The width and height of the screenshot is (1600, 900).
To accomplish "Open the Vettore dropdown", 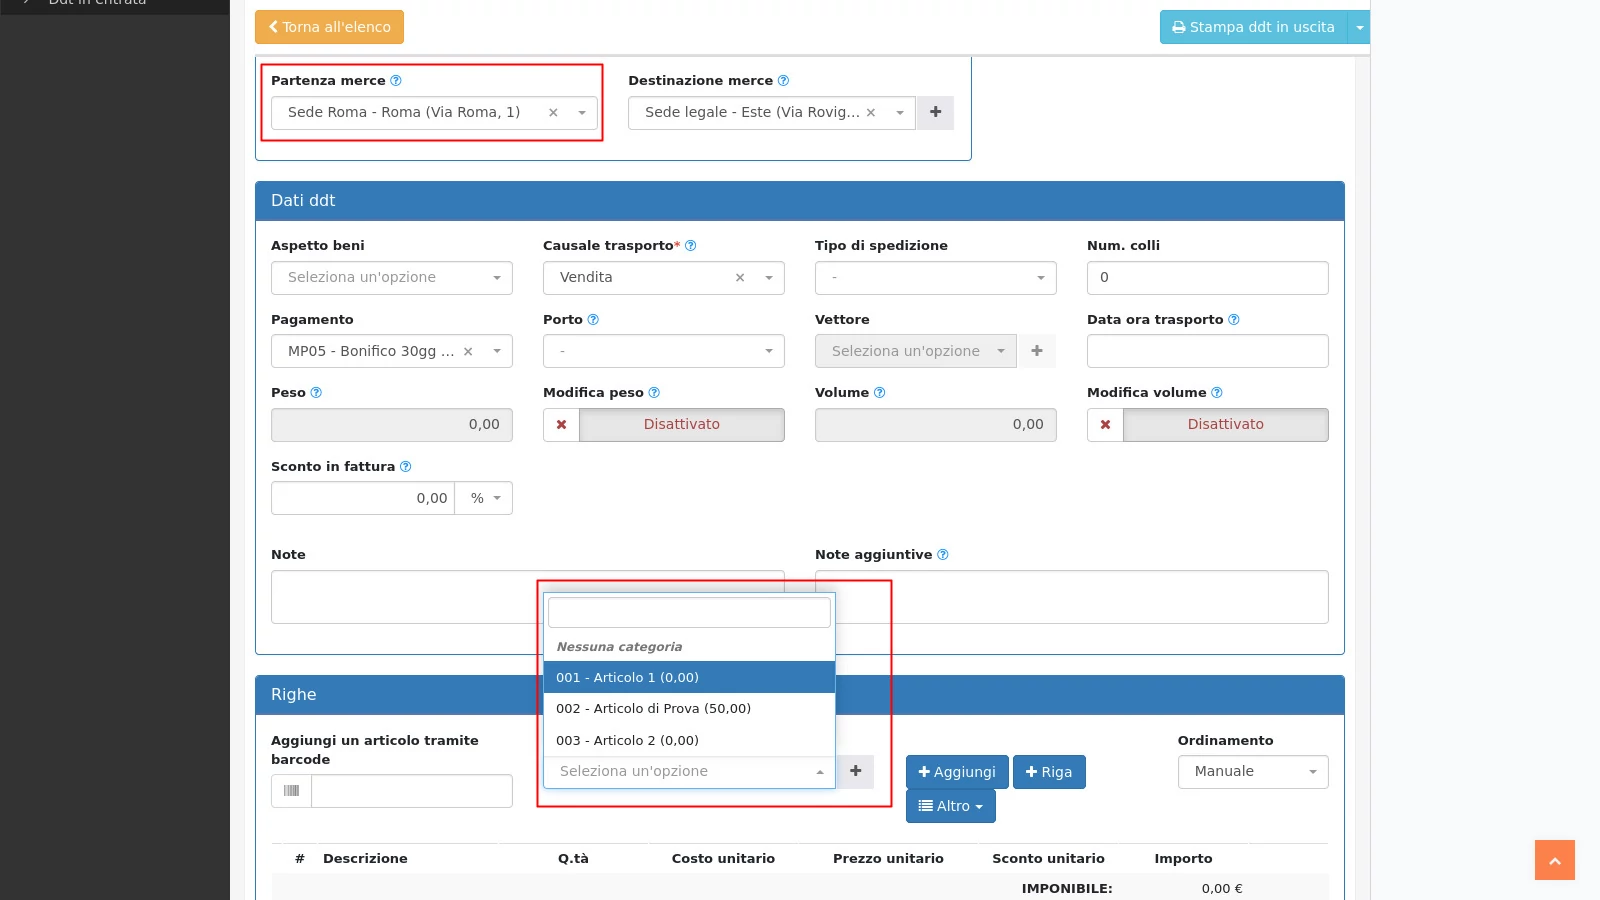I will (916, 352).
